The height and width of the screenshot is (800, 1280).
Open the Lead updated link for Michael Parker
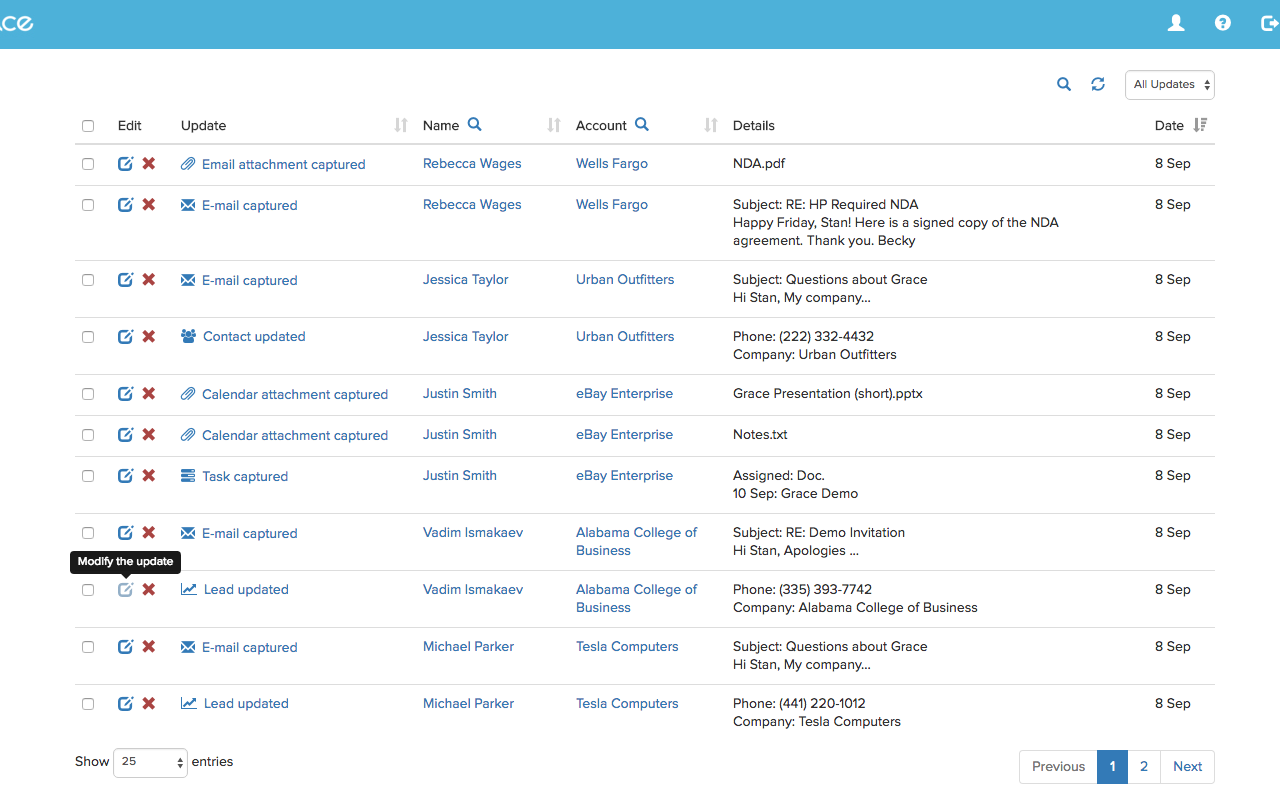coord(246,703)
